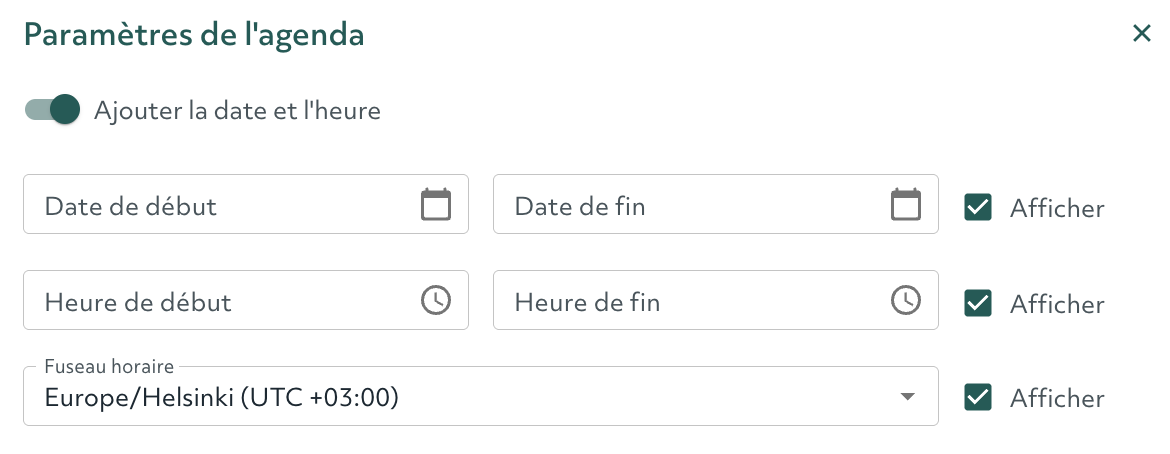Click the Ajouter la date et l'heure label text
The width and height of the screenshot is (1170, 454).
(x=237, y=111)
